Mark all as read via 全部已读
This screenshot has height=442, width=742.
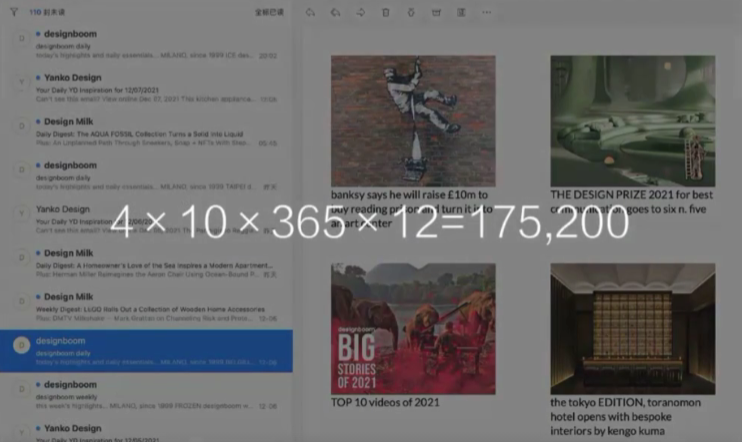[x=269, y=12]
